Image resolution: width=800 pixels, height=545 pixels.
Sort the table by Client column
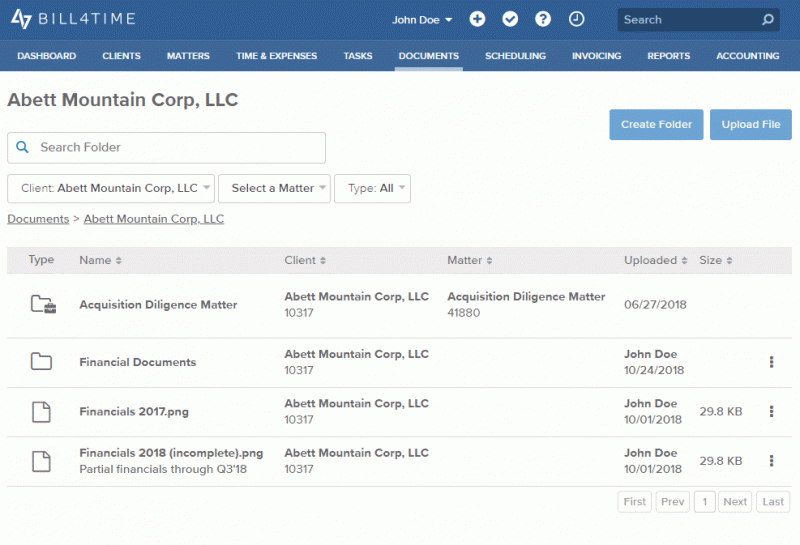click(305, 260)
